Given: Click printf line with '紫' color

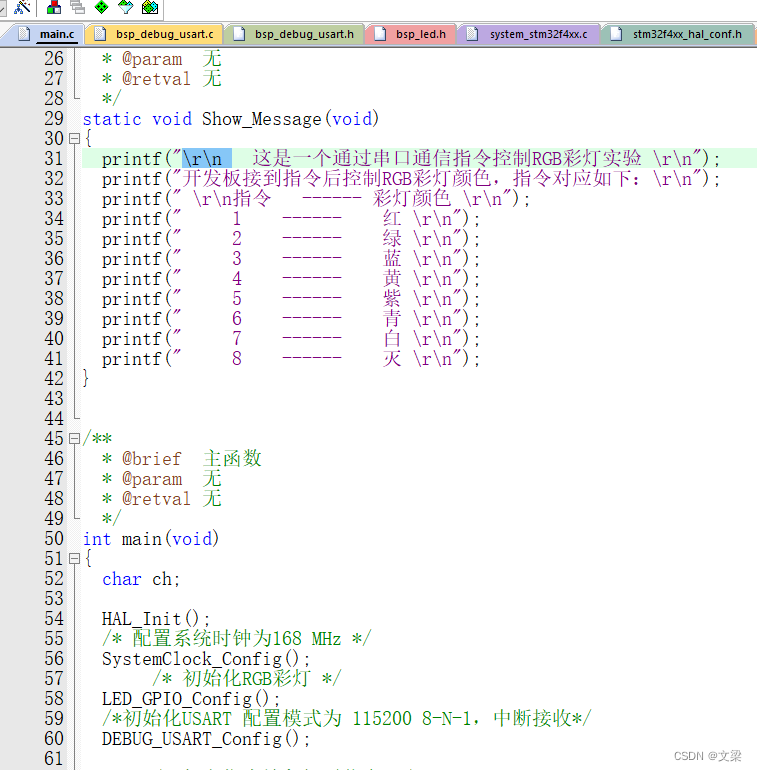Looking at the screenshot, I should point(291,299).
